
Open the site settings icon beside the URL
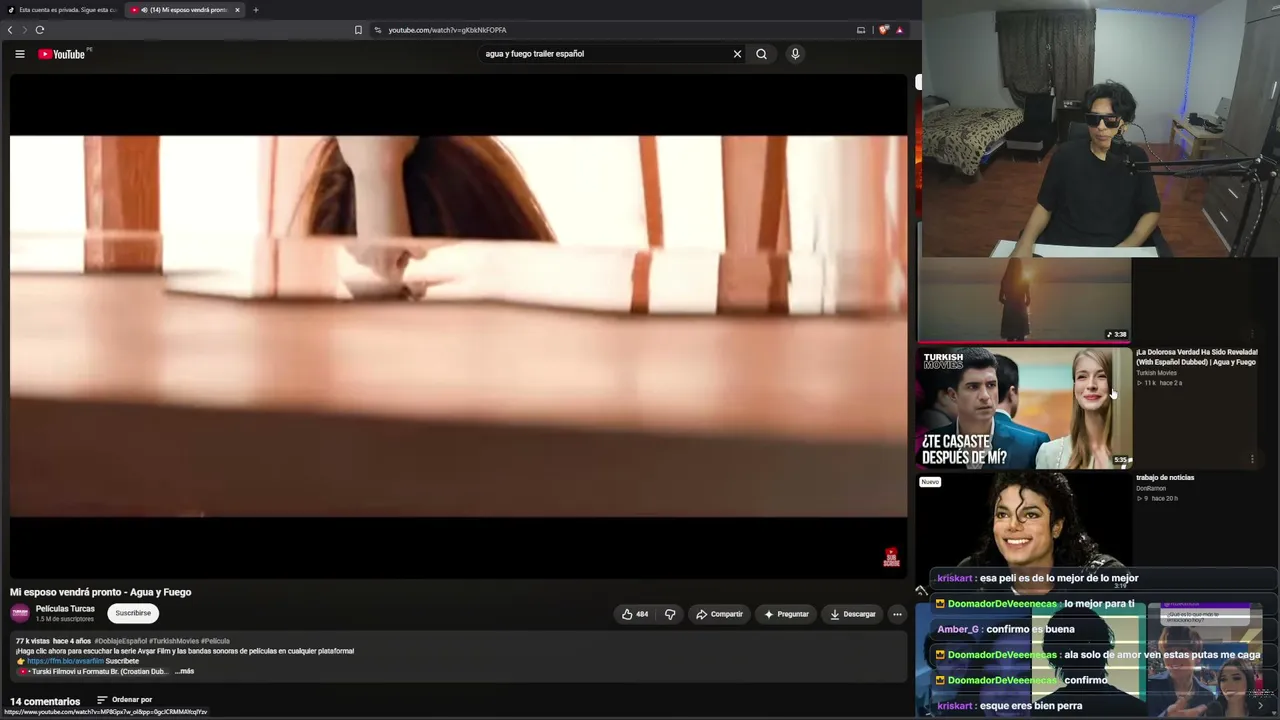click(377, 30)
